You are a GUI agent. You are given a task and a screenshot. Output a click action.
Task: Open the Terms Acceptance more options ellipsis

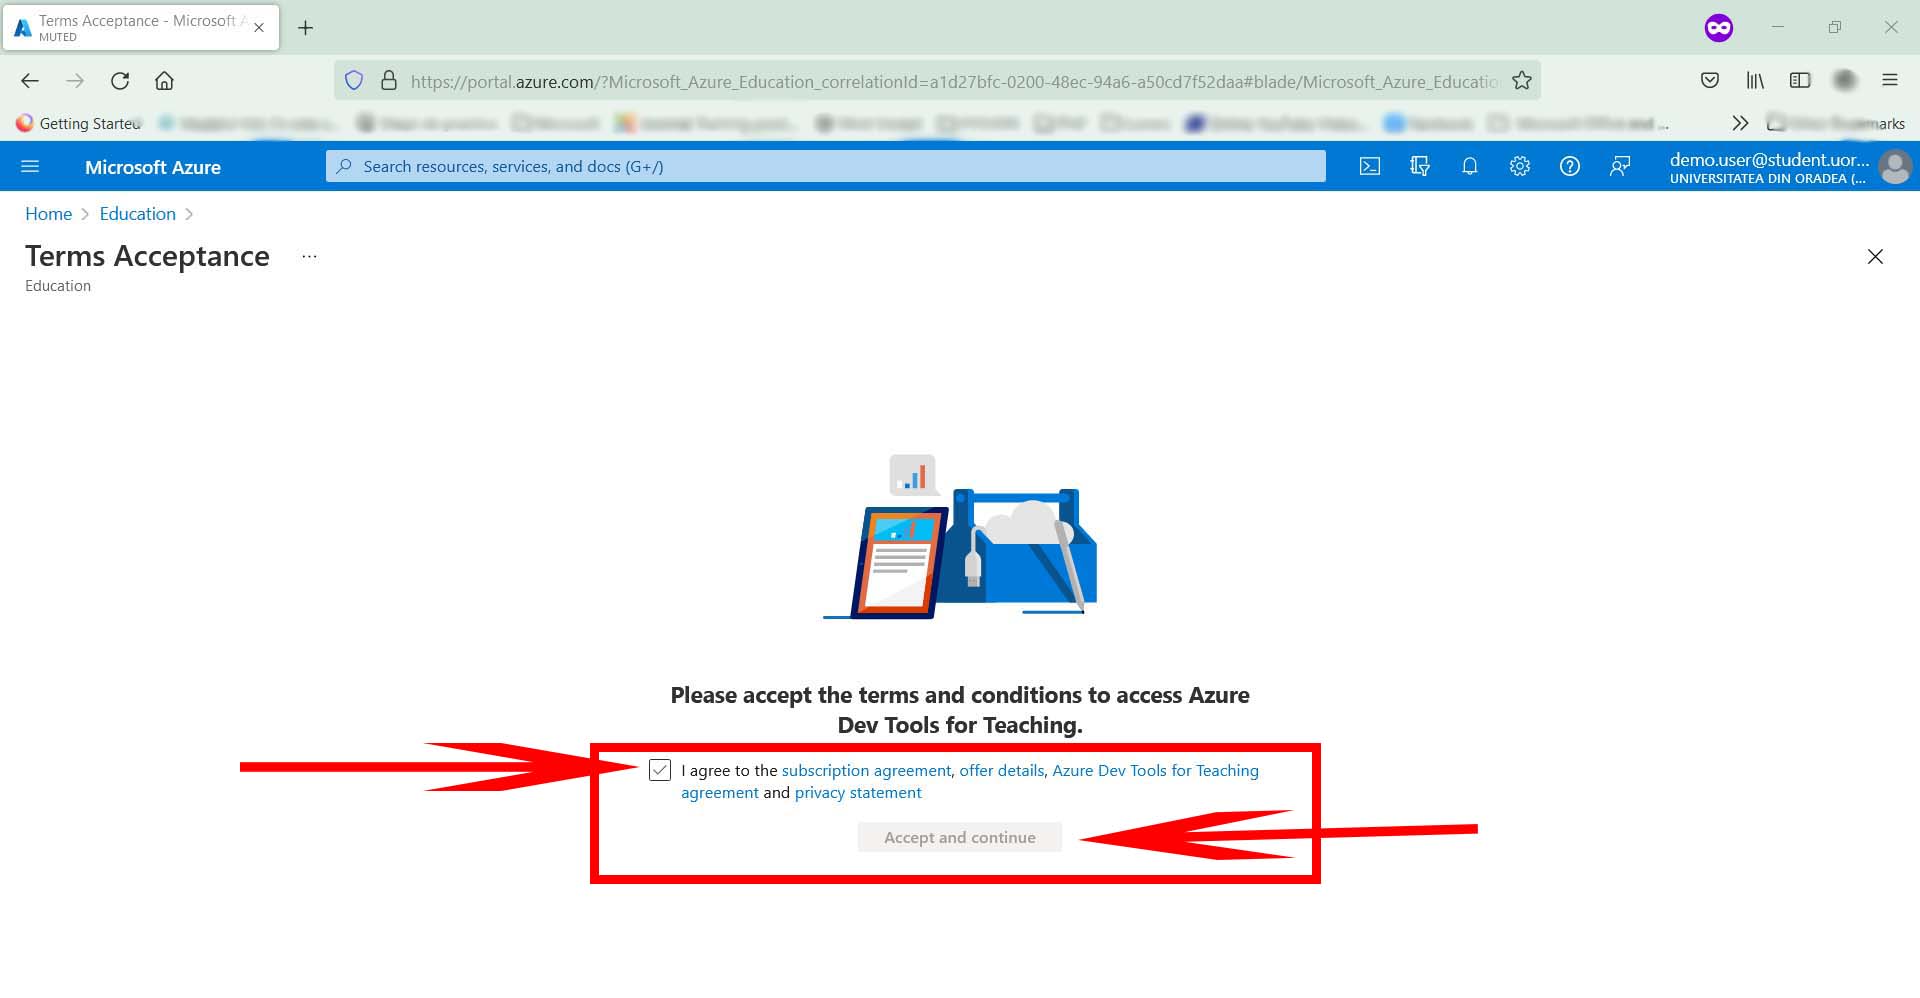tap(310, 257)
